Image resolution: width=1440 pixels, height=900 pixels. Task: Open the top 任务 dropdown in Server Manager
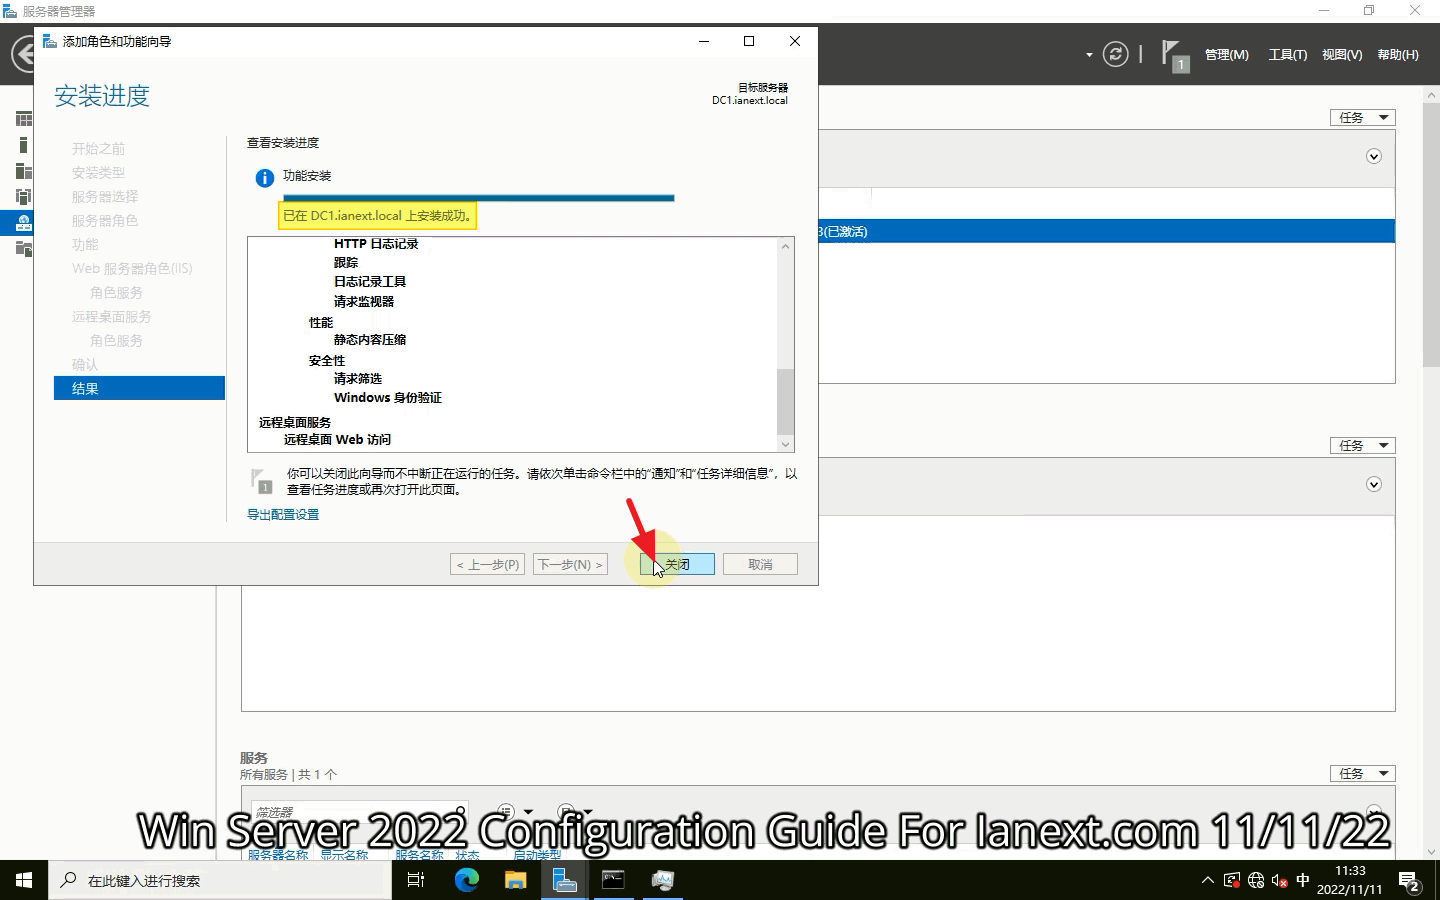1363,117
